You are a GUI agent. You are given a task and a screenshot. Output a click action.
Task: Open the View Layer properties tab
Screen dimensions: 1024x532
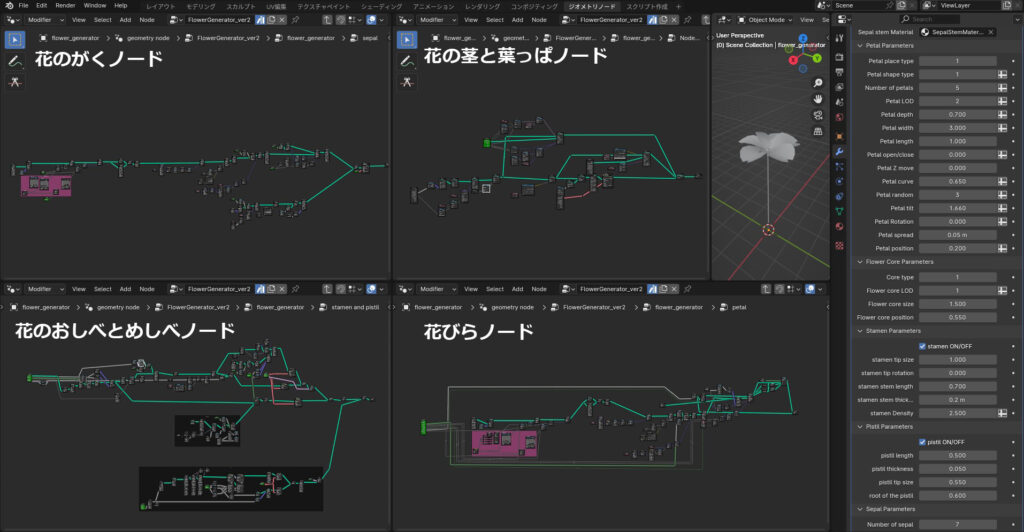pos(840,87)
